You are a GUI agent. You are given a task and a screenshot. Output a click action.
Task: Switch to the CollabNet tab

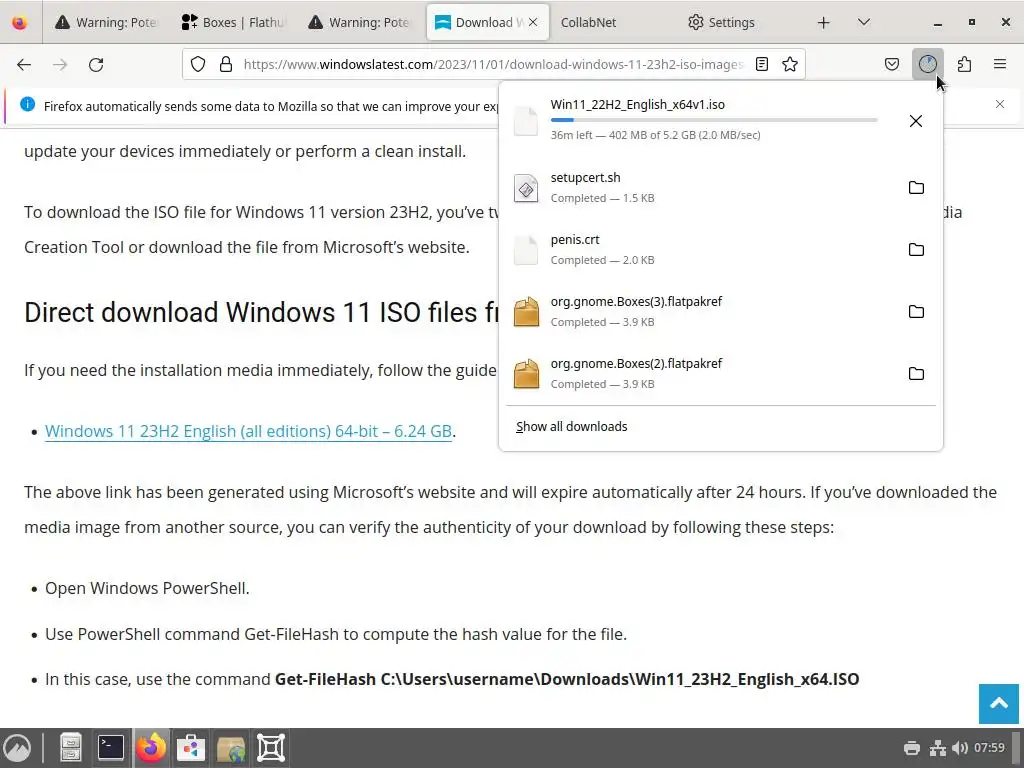pos(588,22)
